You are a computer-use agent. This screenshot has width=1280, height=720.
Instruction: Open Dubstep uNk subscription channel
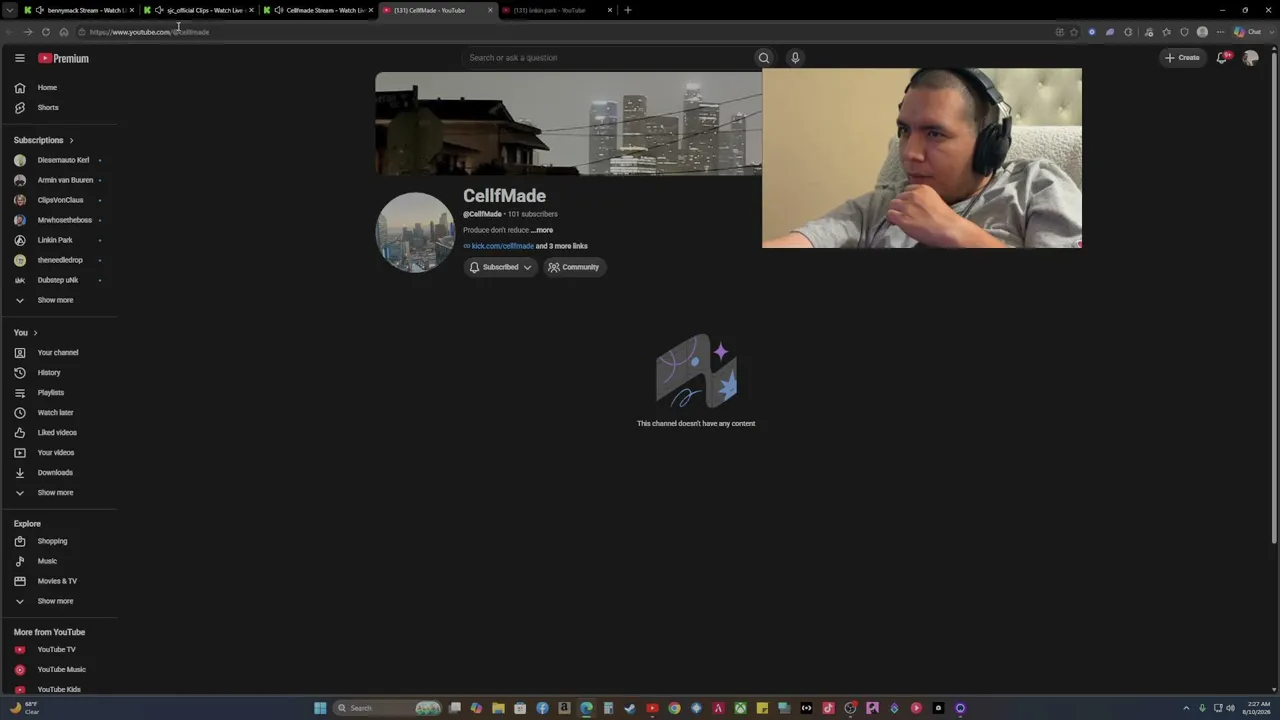pos(60,280)
